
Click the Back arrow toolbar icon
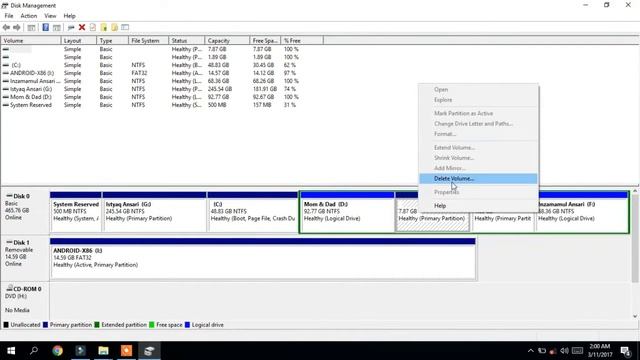click(6, 27)
